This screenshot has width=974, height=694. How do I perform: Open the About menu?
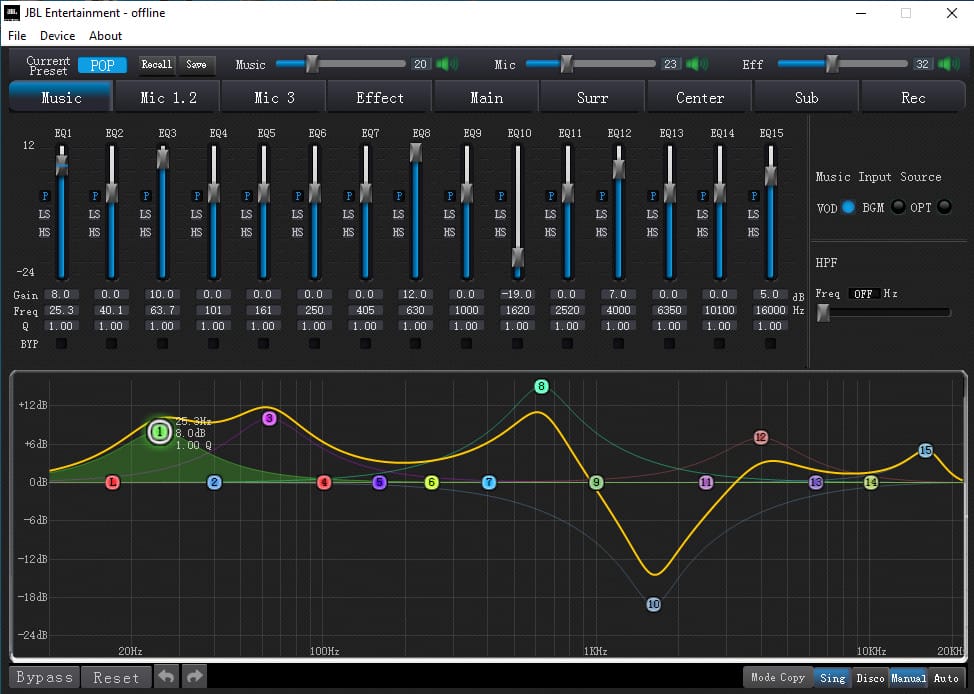pyautogui.click(x=105, y=35)
